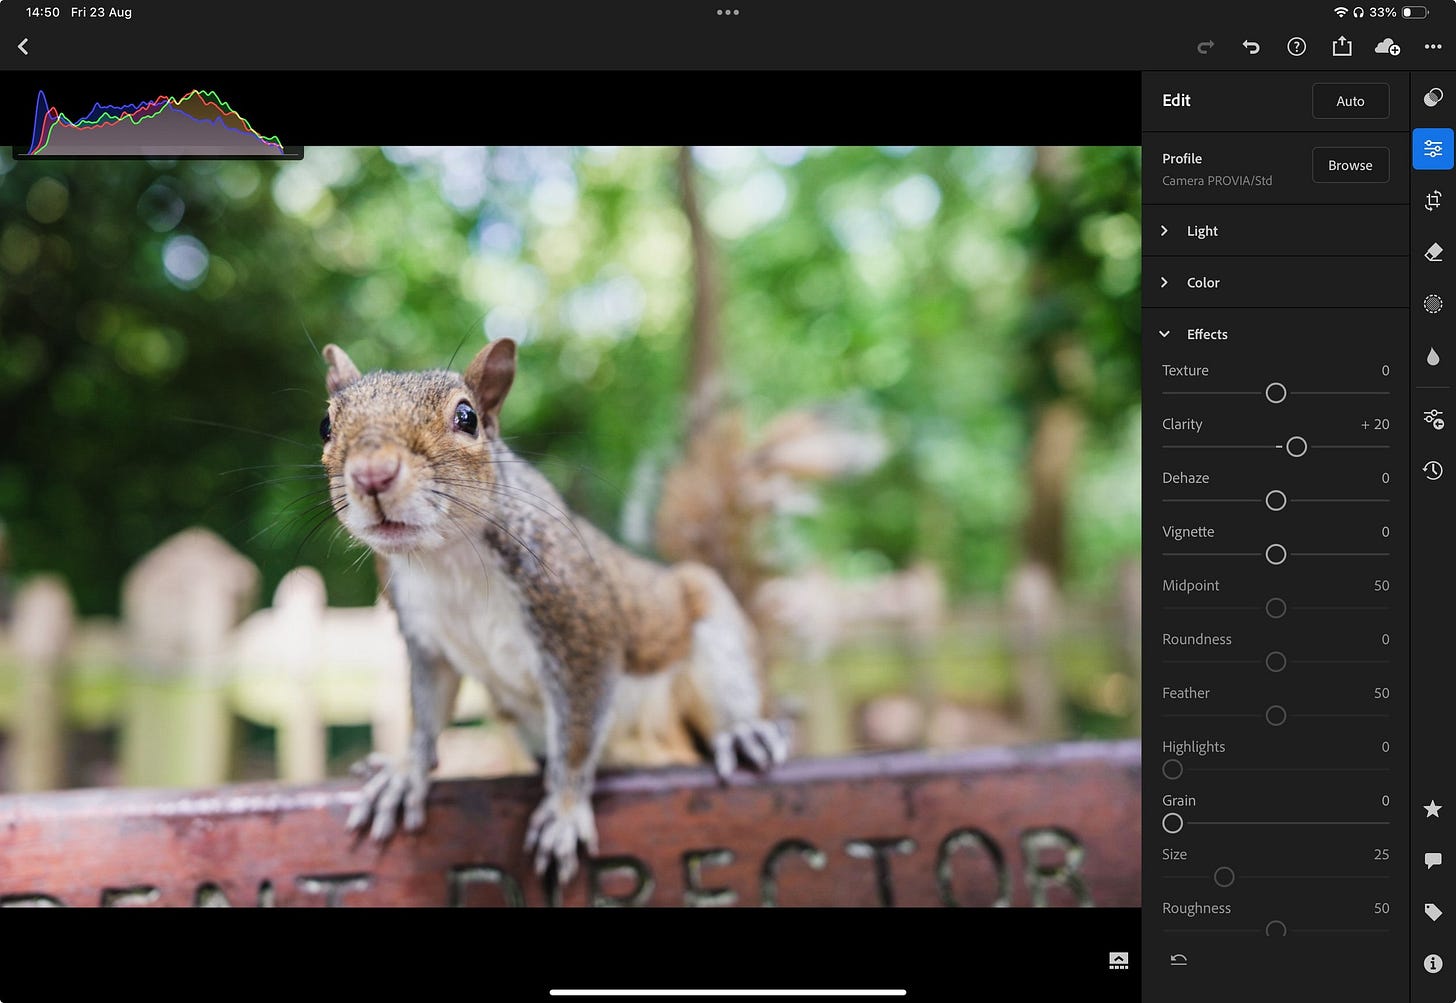Viewport: 1456px width, 1003px height.
Task: Open the Presets panel icon
Action: (1432, 97)
